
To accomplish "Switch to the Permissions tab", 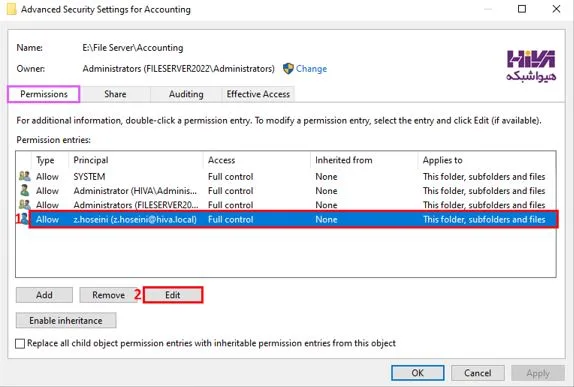I will pos(44,94).
